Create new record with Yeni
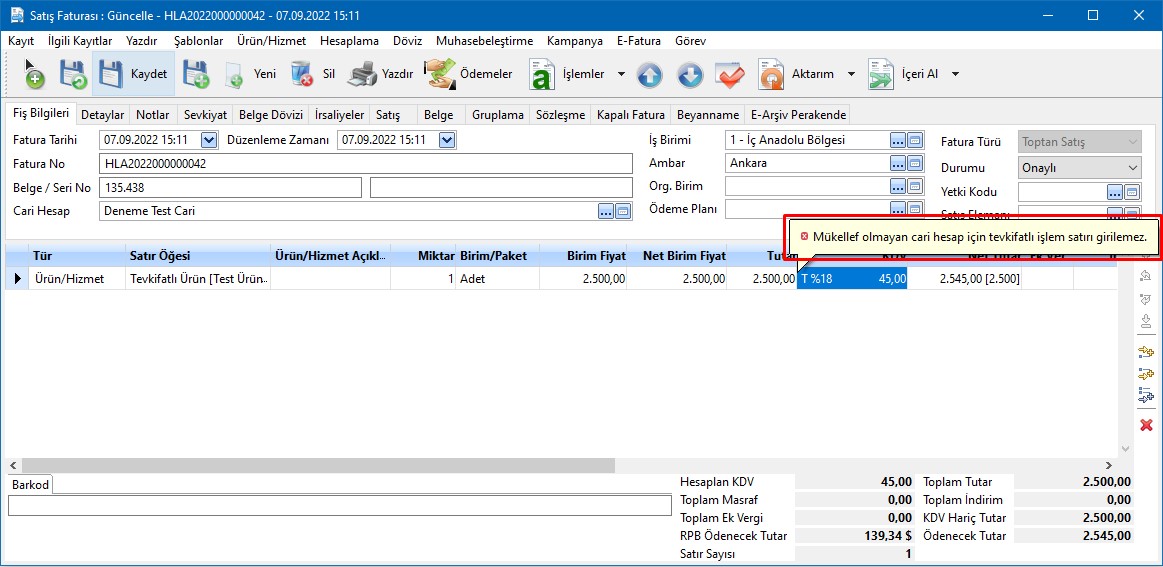The height and width of the screenshot is (567, 1163). click(250, 74)
